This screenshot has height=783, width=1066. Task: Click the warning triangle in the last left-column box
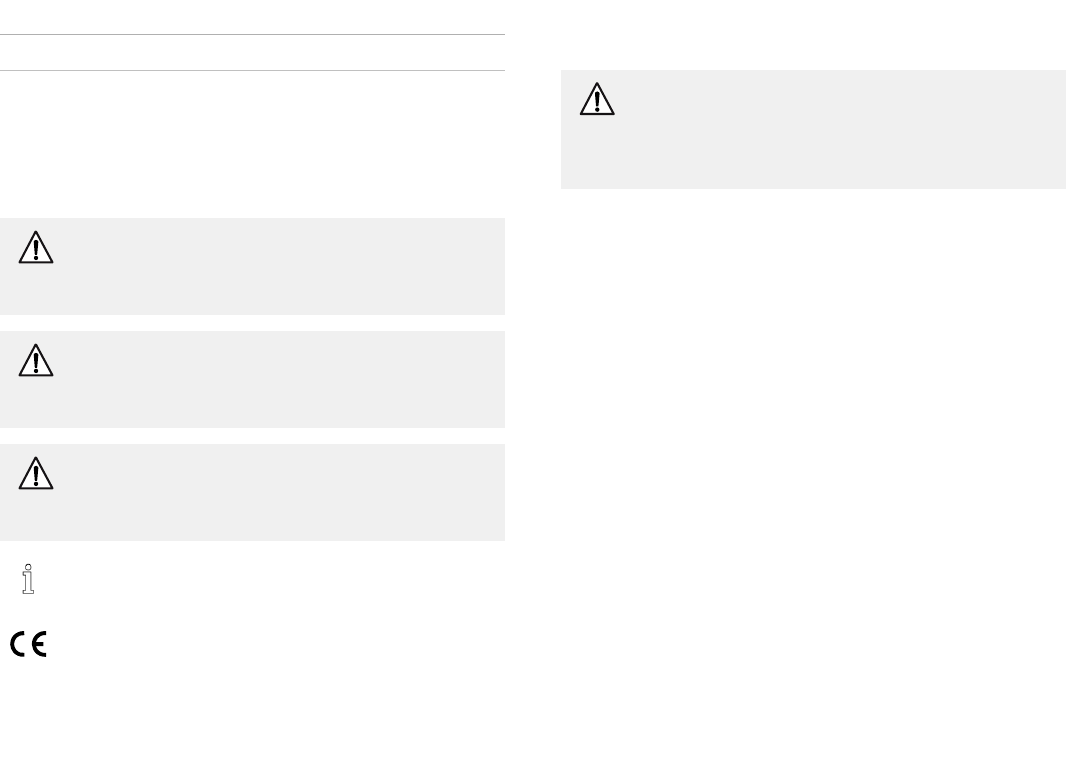(x=36, y=474)
